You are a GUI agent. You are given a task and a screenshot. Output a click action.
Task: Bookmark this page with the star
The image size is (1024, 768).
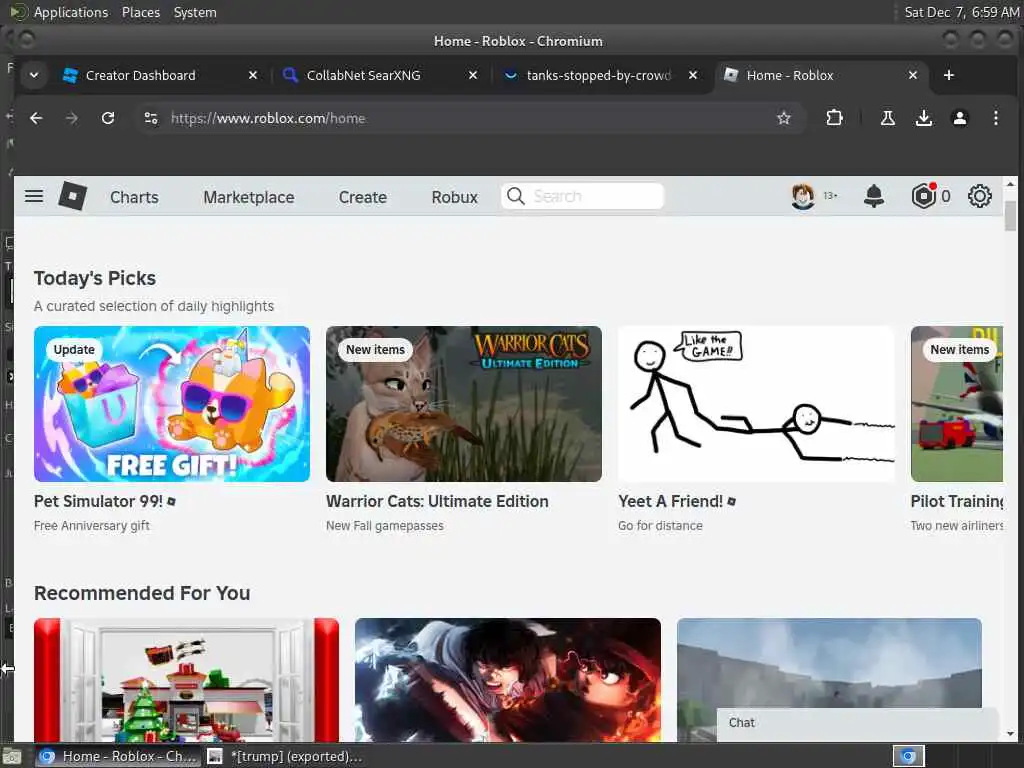click(x=784, y=118)
